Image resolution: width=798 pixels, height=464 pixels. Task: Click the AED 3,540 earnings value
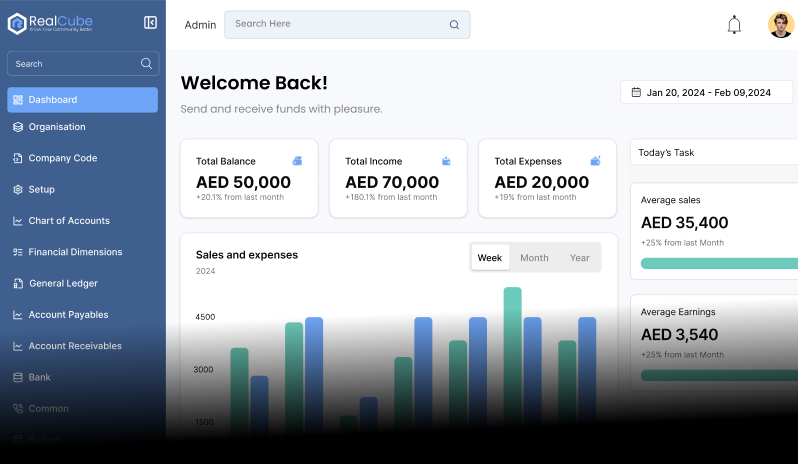coord(679,334)
